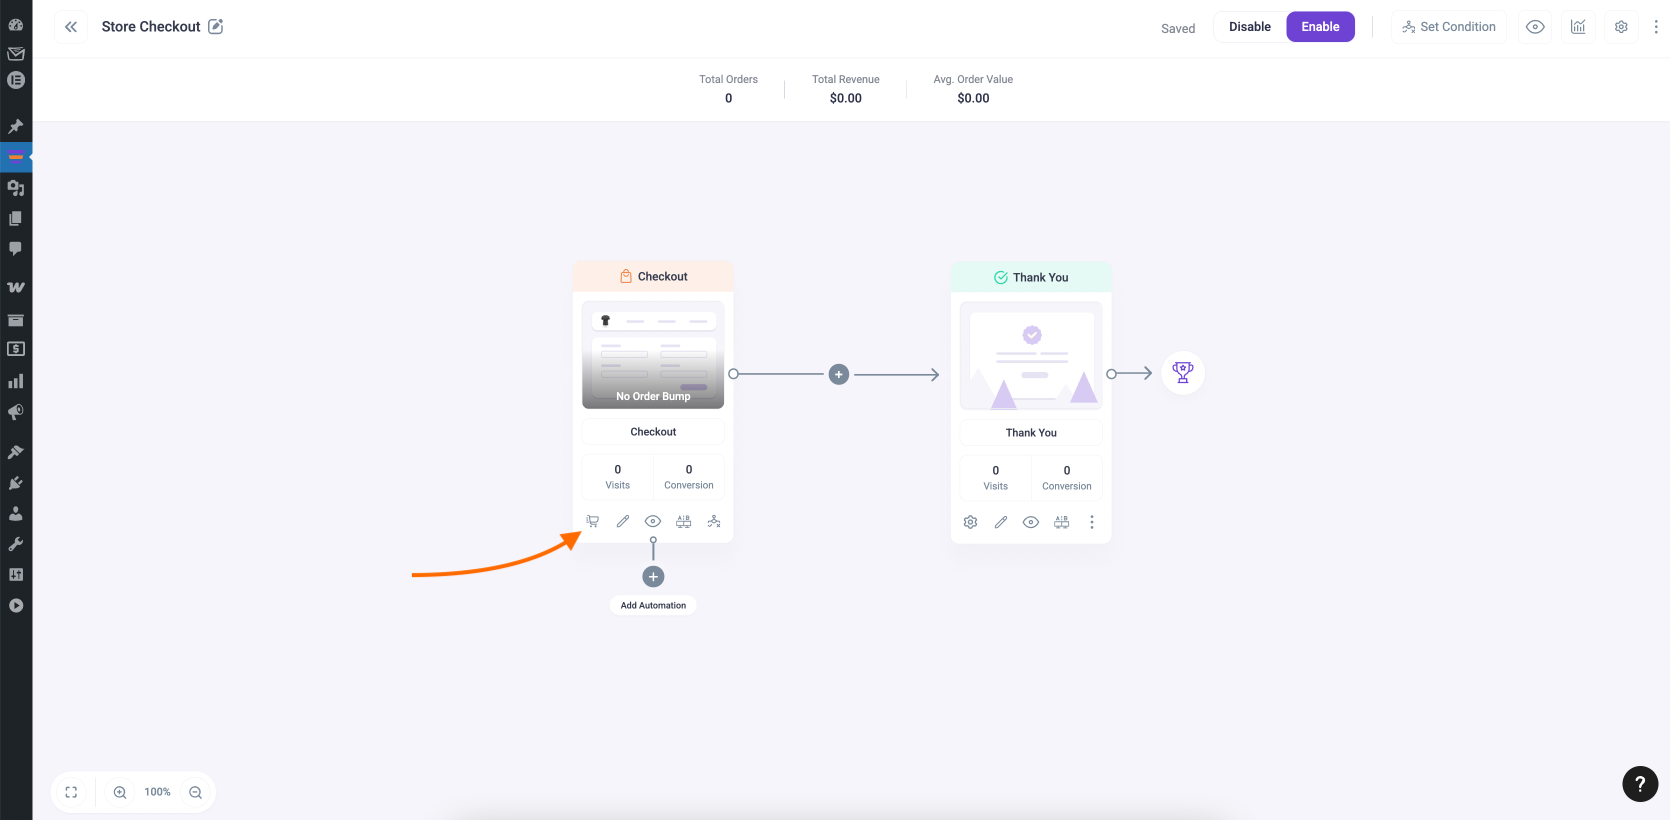Click the cart icon on Checkout card
The image size is (1670, 820).
point(593,521)
